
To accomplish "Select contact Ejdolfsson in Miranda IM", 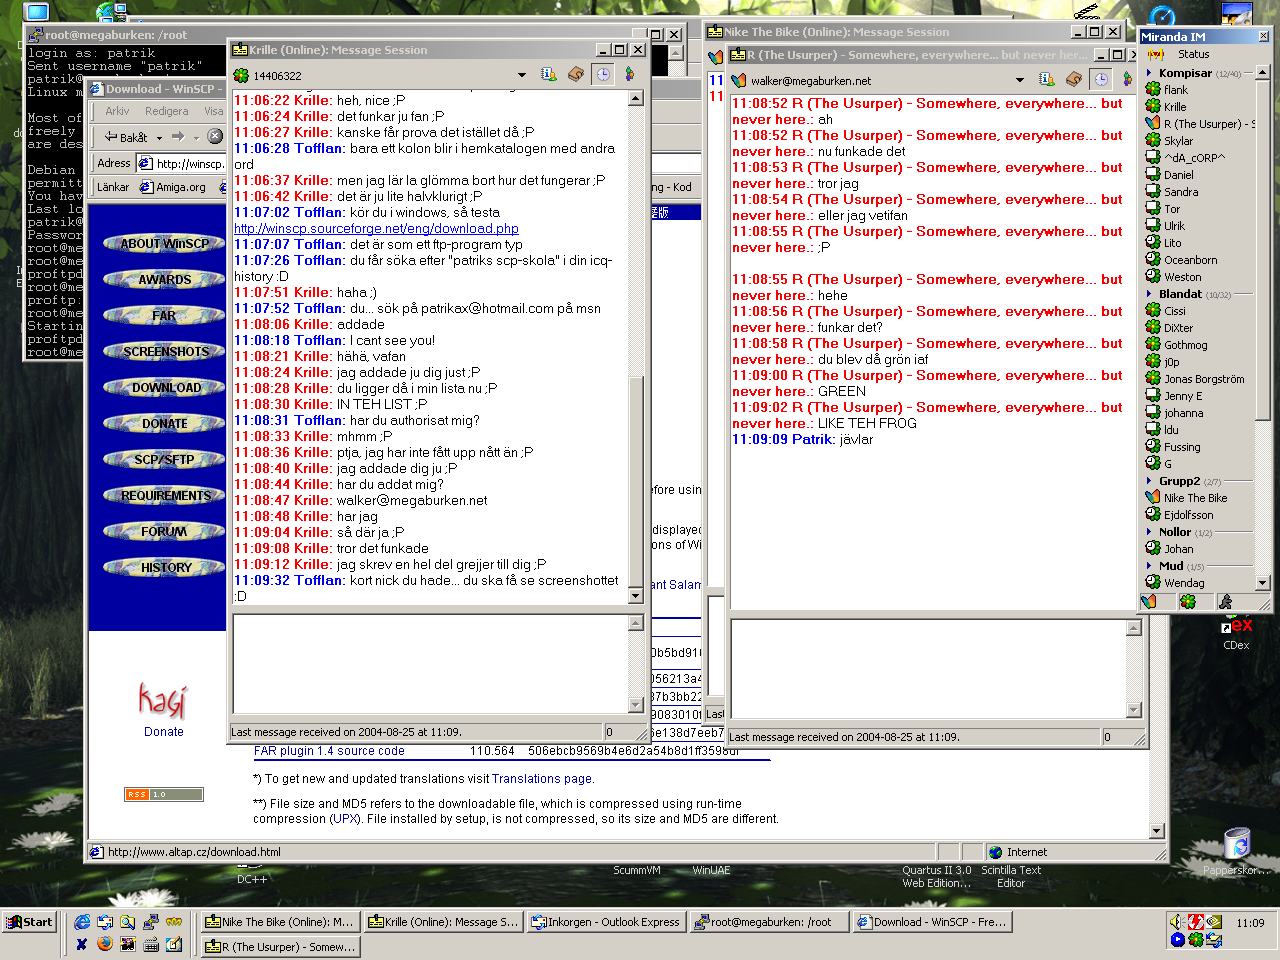I will (x=1188, y=515).
